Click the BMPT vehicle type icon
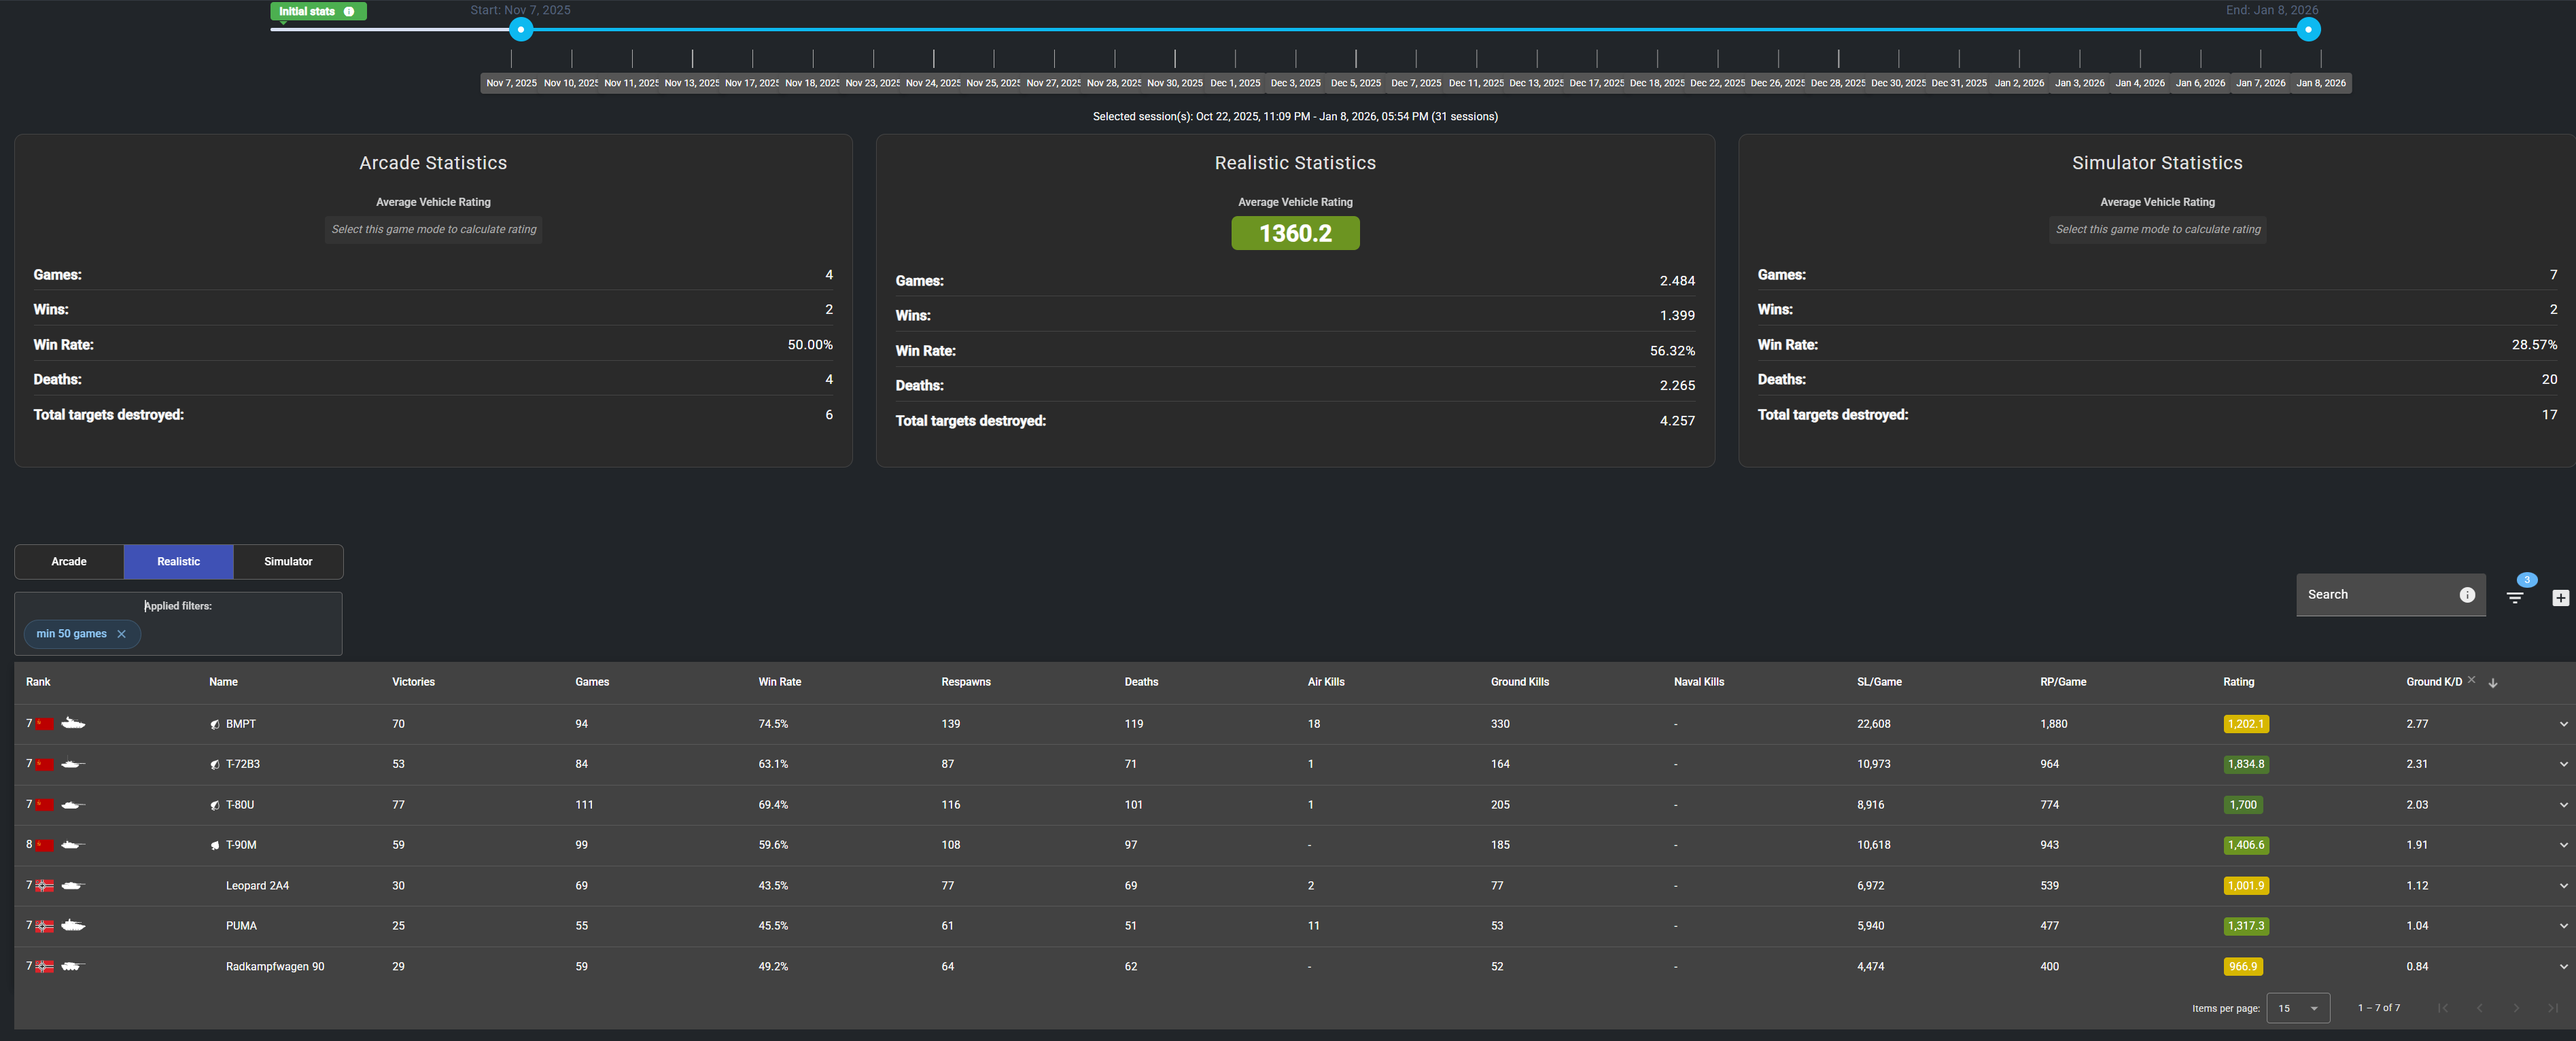The height and width of the screenshot is (1041, 2576). (73, 723)
